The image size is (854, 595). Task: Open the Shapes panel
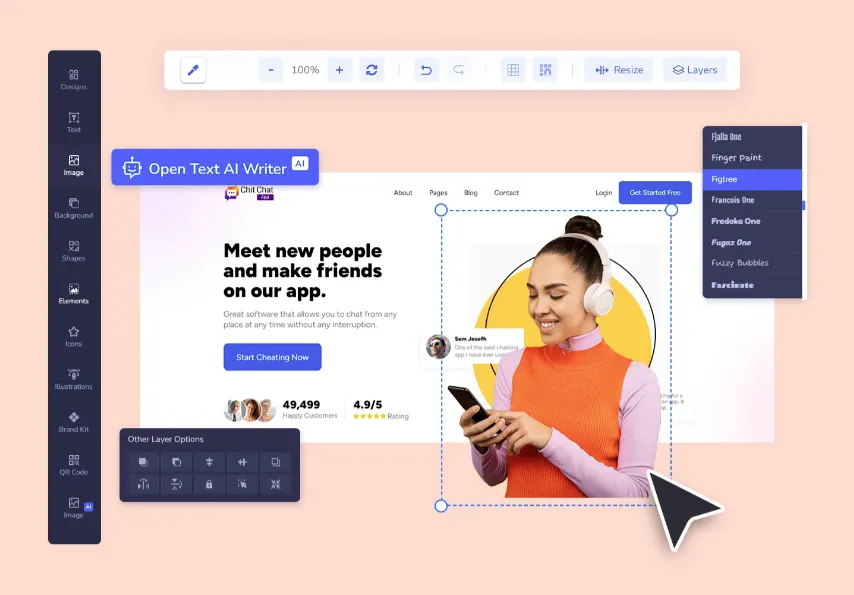point(74,250)
